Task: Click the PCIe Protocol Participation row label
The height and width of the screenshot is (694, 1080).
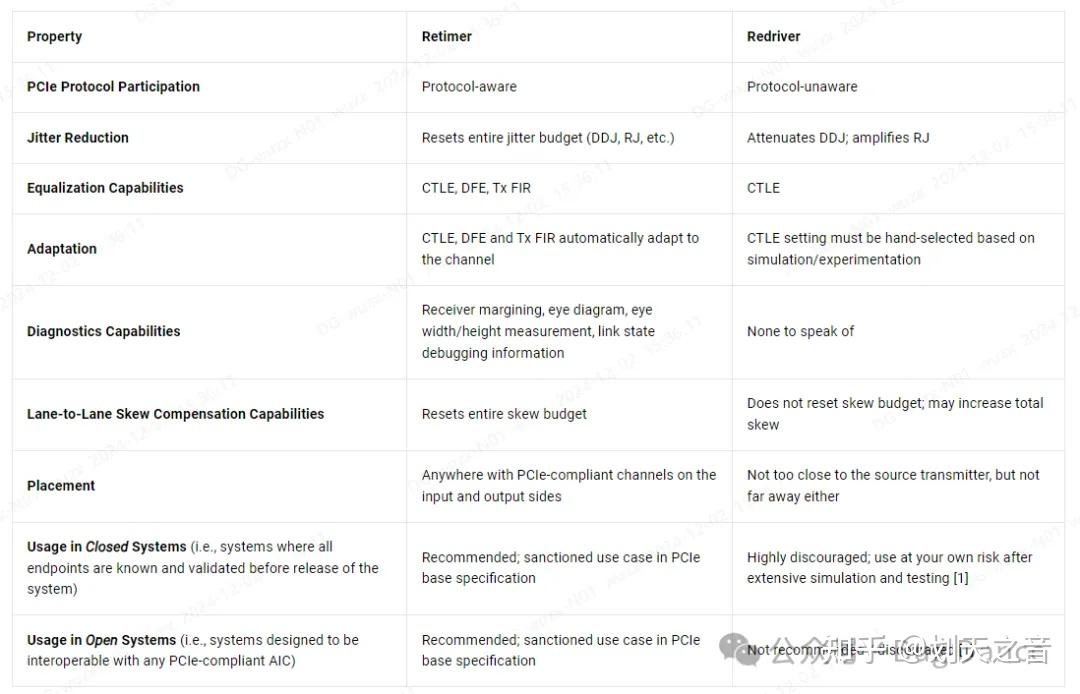Action: (x=113, y=87)
